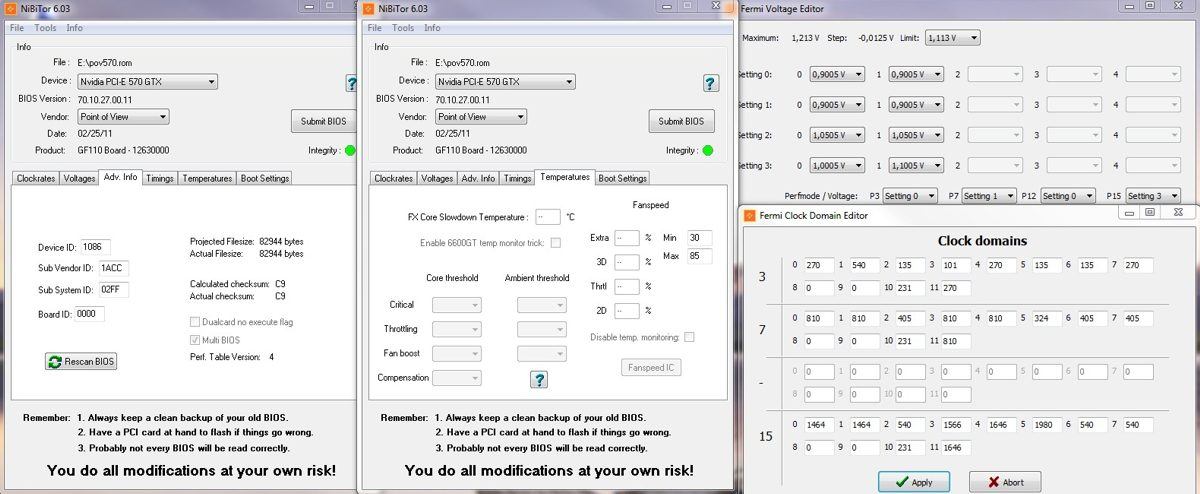Click domain 5 field showing 324 in row 7
This screenshot has height=494, width=1200.
pos(1045,318)
